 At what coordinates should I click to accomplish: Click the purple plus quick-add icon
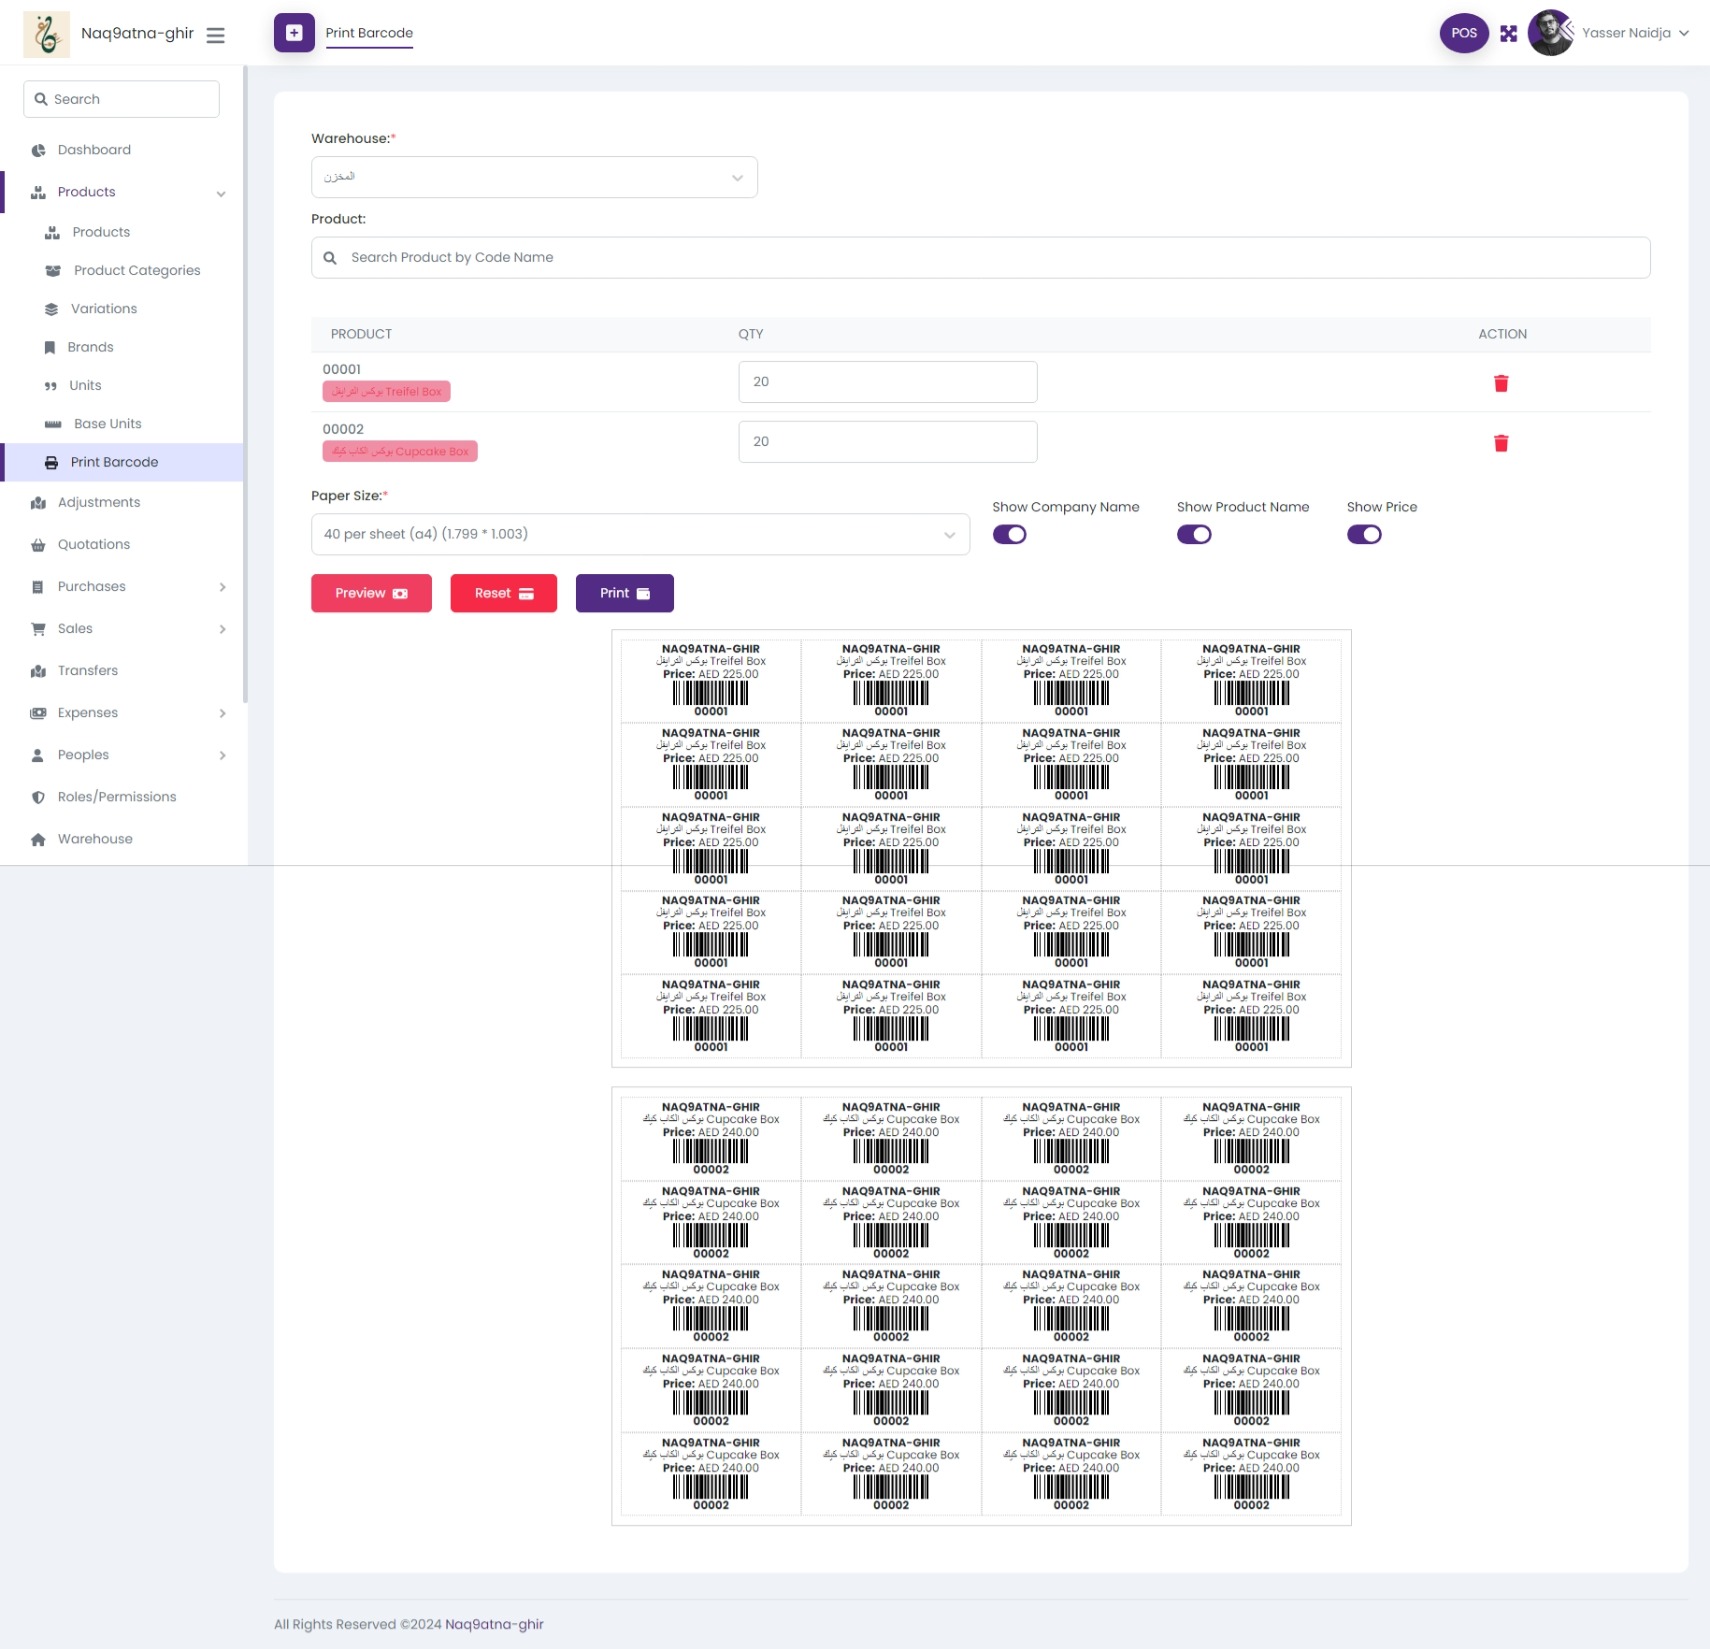coord(294,33)
